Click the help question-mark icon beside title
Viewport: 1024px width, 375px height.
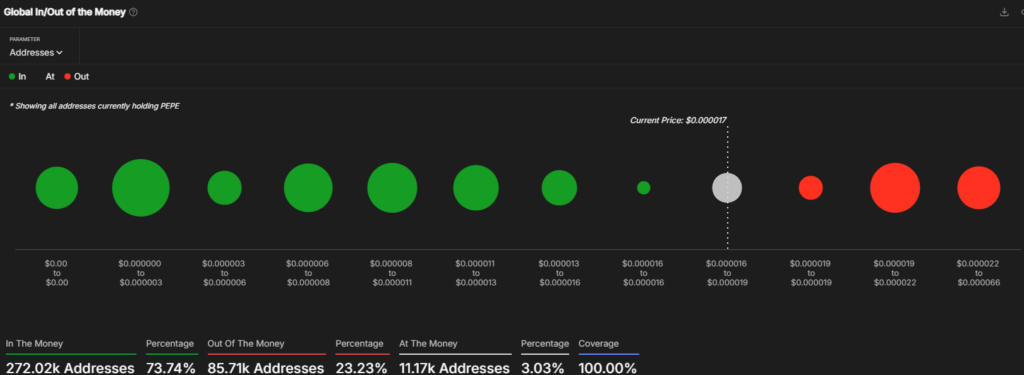click(133, 12)
